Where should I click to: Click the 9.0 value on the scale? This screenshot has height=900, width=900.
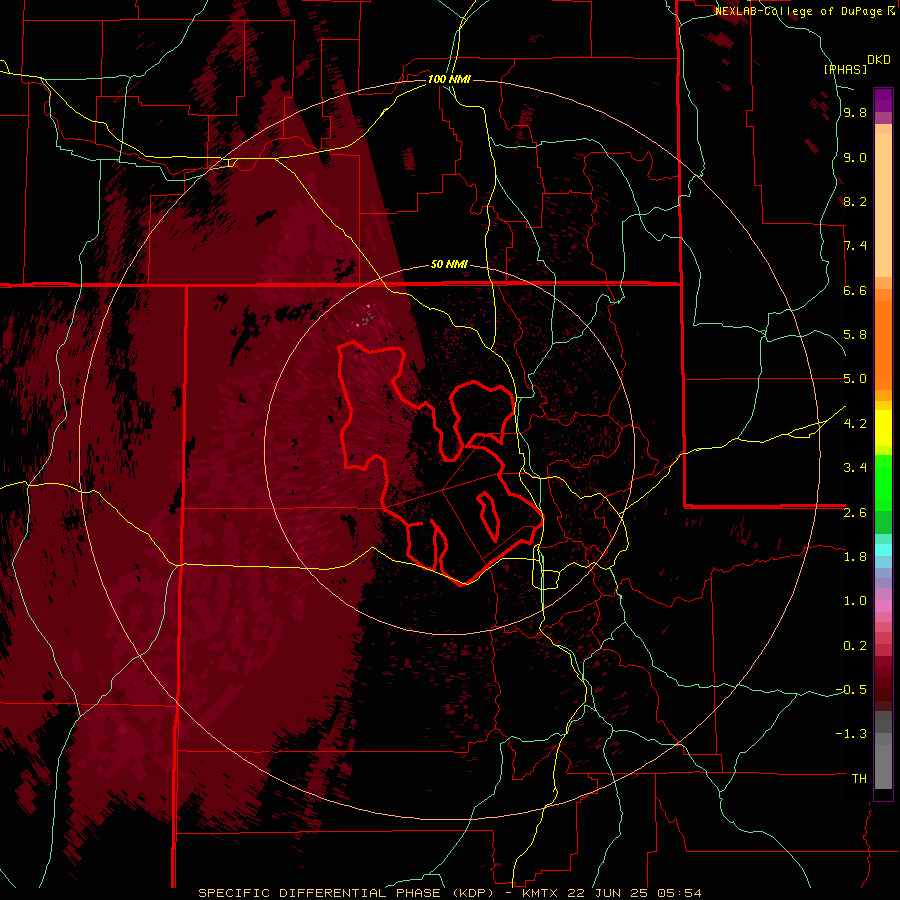pos(855,157)
